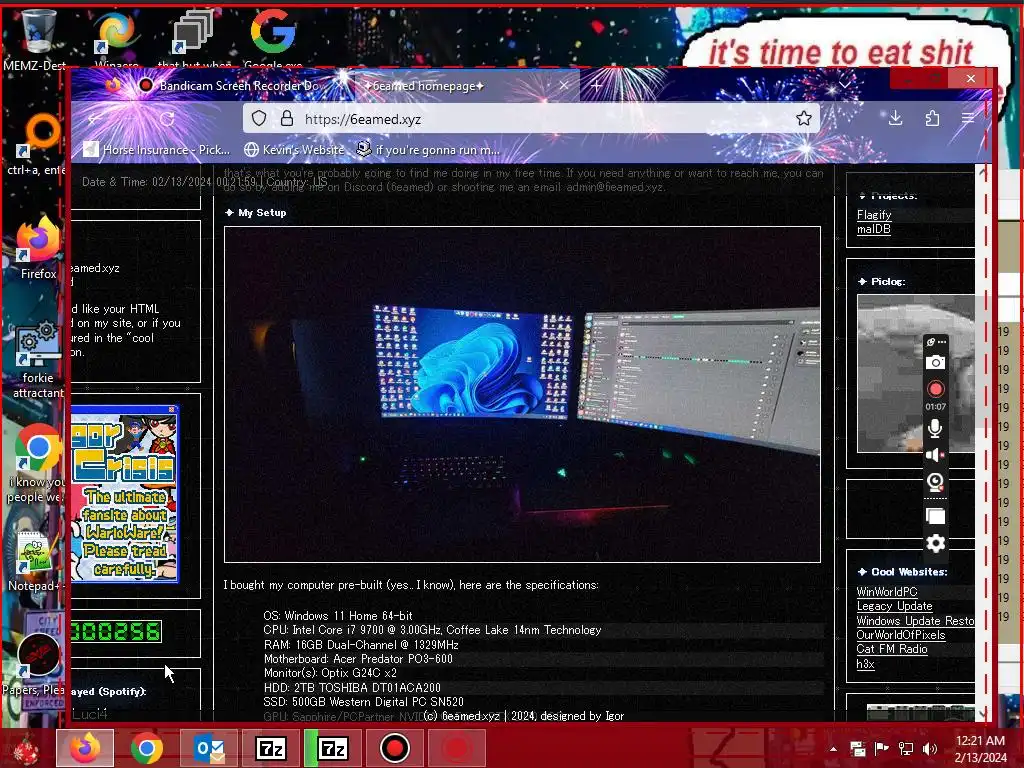The width and height of the screenshot is (1024, 768).
Task: Click the Recycle Bin desktop icon
Action: (38, 31)
